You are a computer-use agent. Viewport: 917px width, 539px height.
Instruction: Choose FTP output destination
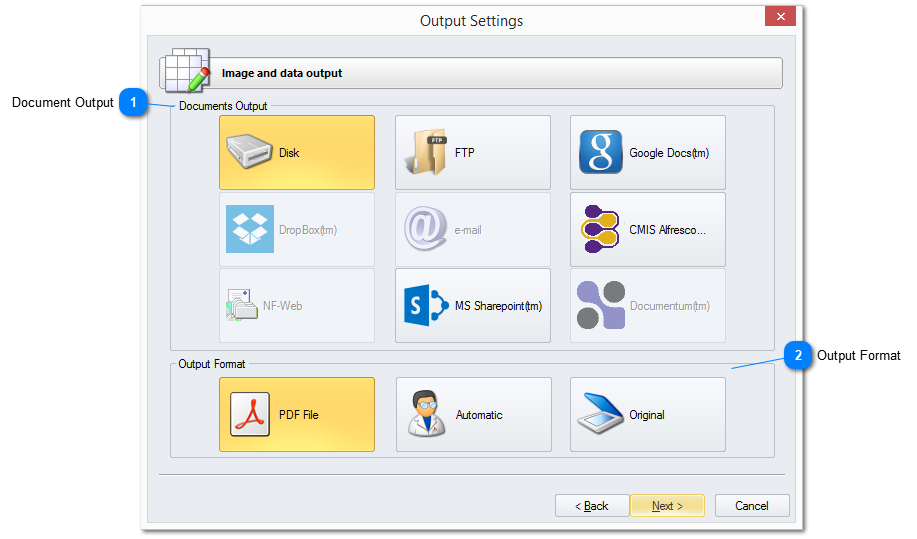(x=473, y=153)
